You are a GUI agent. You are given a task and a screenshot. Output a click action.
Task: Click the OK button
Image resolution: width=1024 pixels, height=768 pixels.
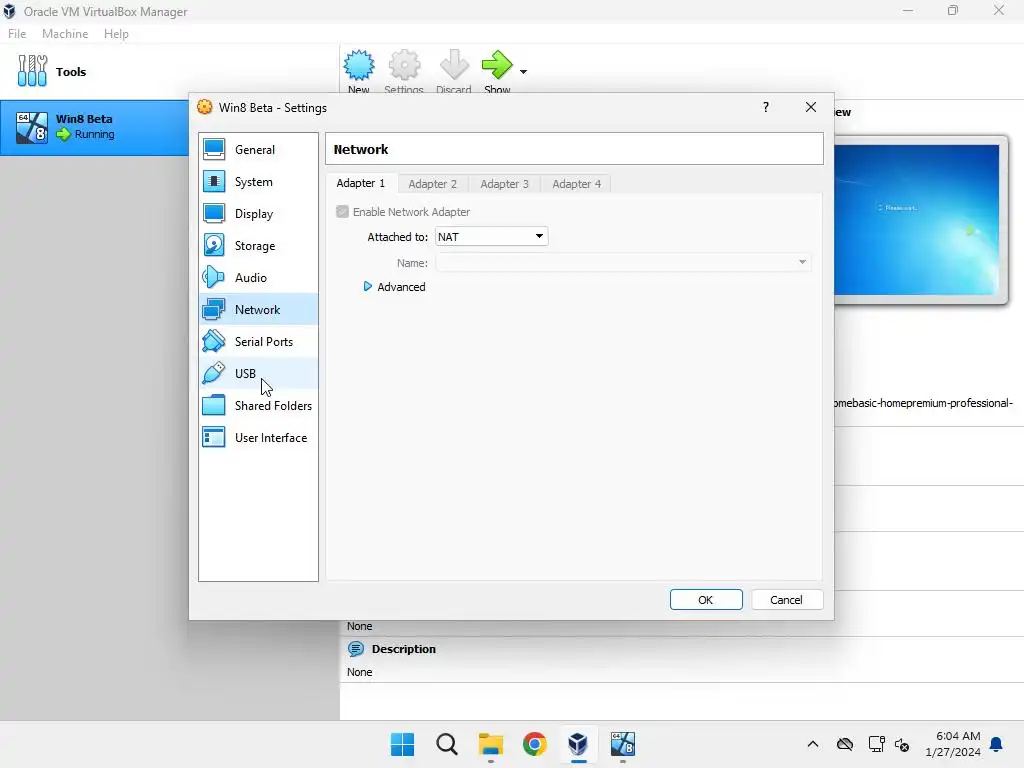[x=706, y=600]
